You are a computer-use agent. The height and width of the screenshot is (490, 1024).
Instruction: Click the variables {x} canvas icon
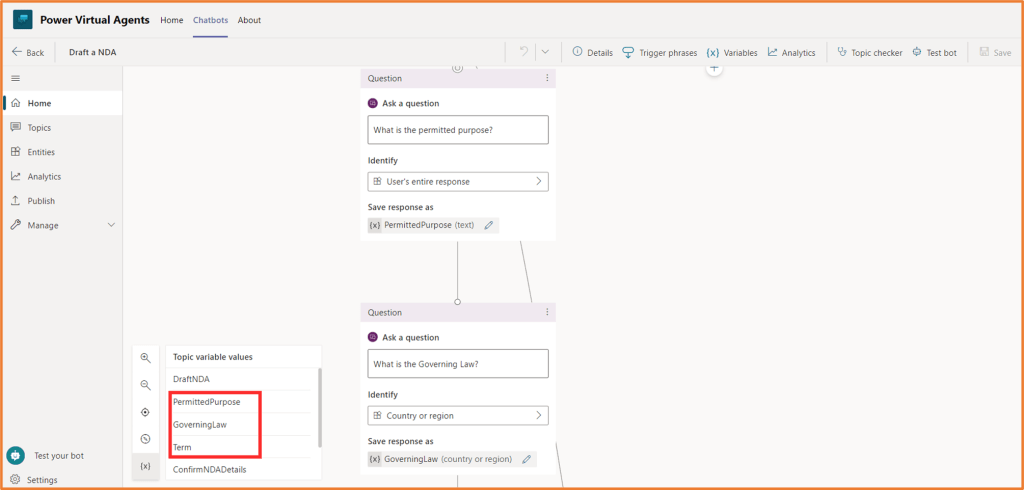coord(145,466)
